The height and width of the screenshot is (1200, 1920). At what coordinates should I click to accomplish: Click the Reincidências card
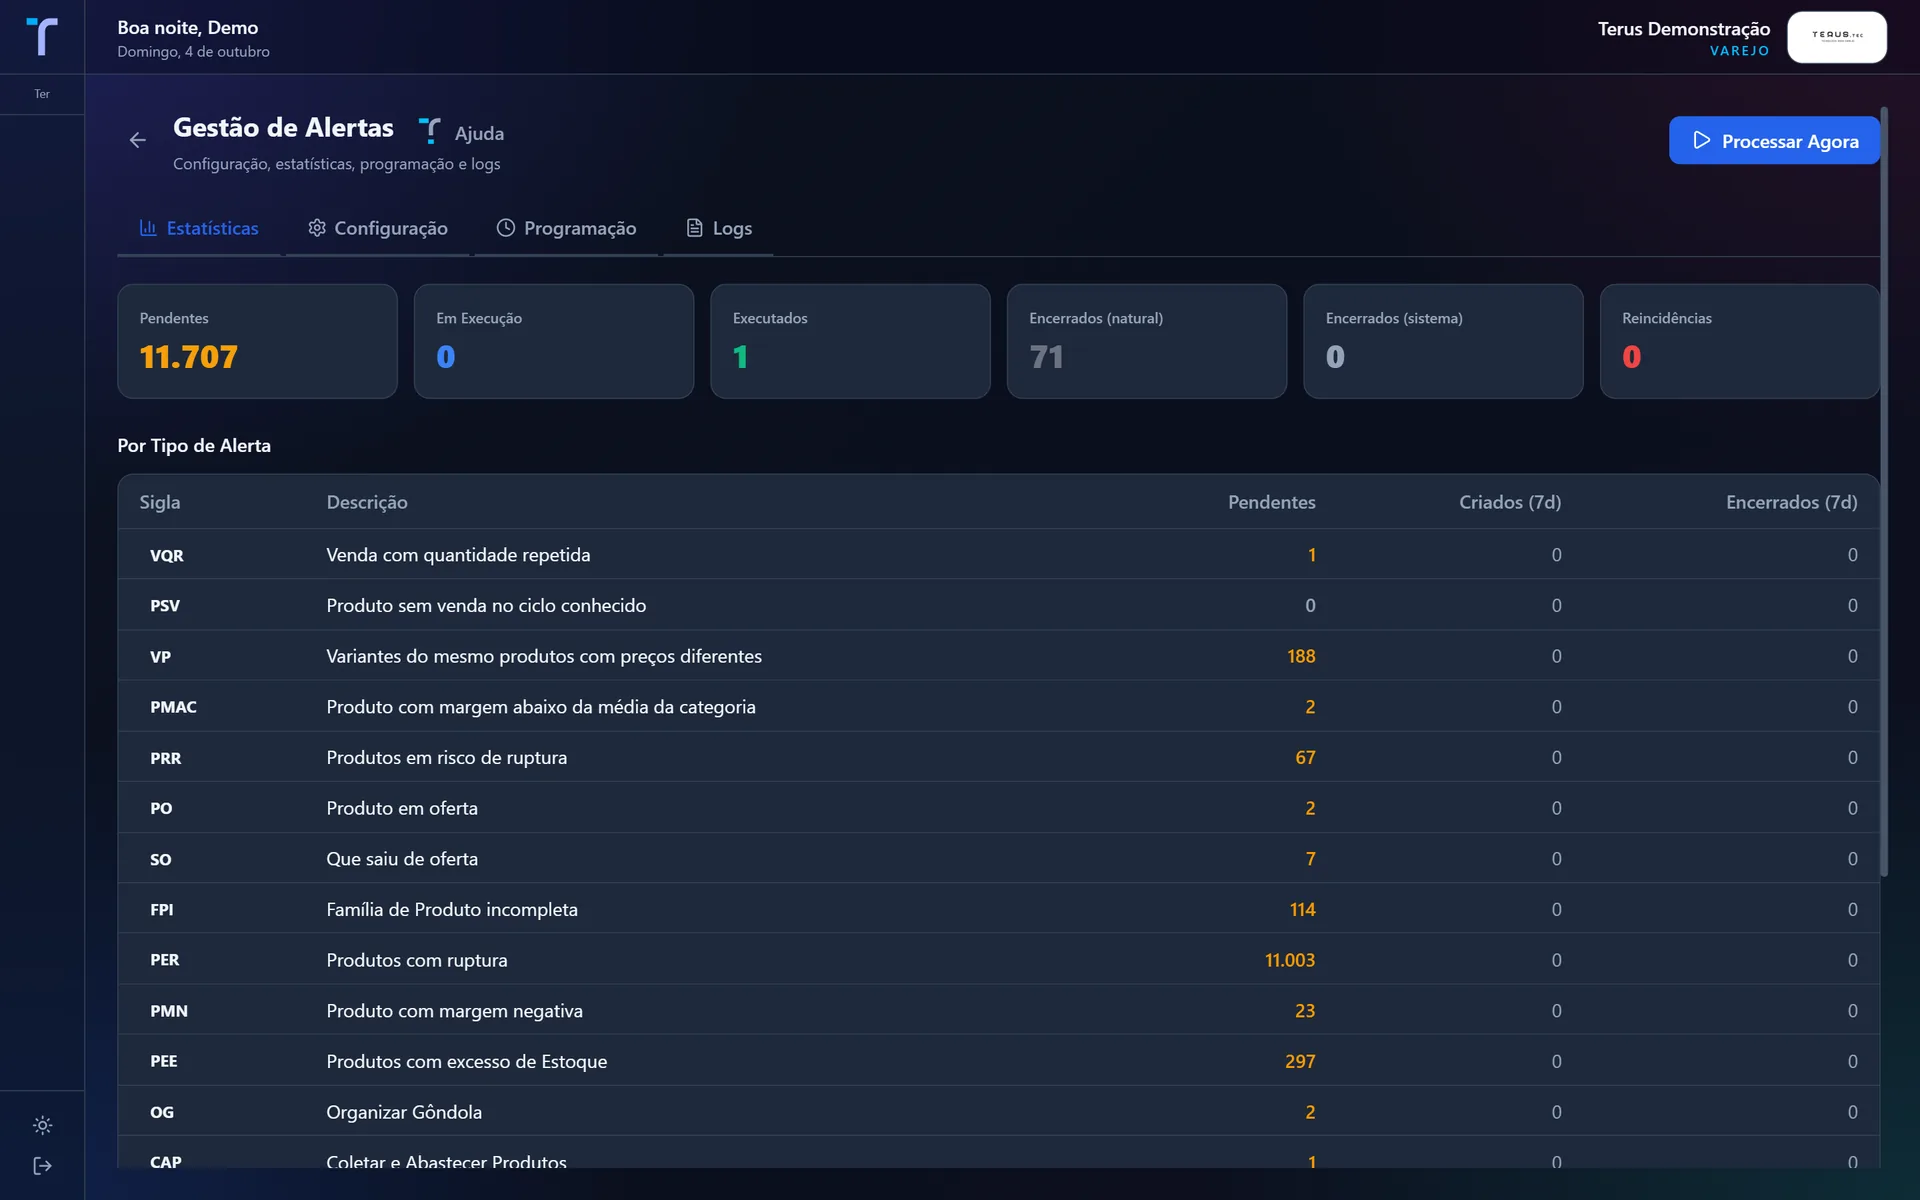tap(1739, 341)
